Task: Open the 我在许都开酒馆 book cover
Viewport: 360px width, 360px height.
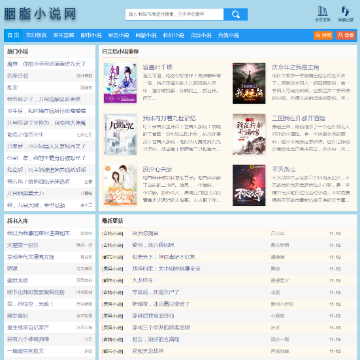Action: pyautogui.click(x=249, y=134)
